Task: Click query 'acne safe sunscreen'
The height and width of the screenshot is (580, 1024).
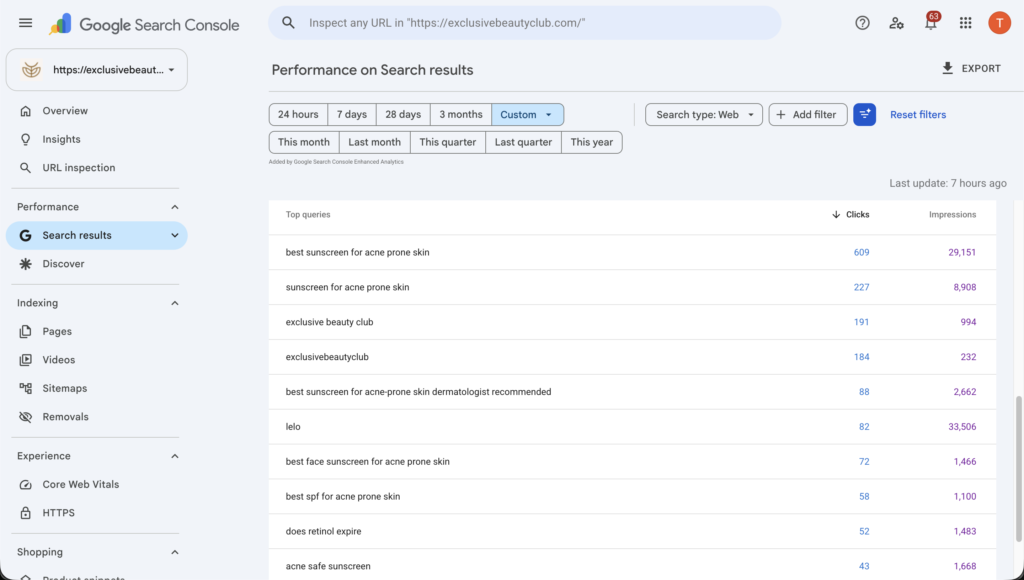Action: click(x=328, y=566)
